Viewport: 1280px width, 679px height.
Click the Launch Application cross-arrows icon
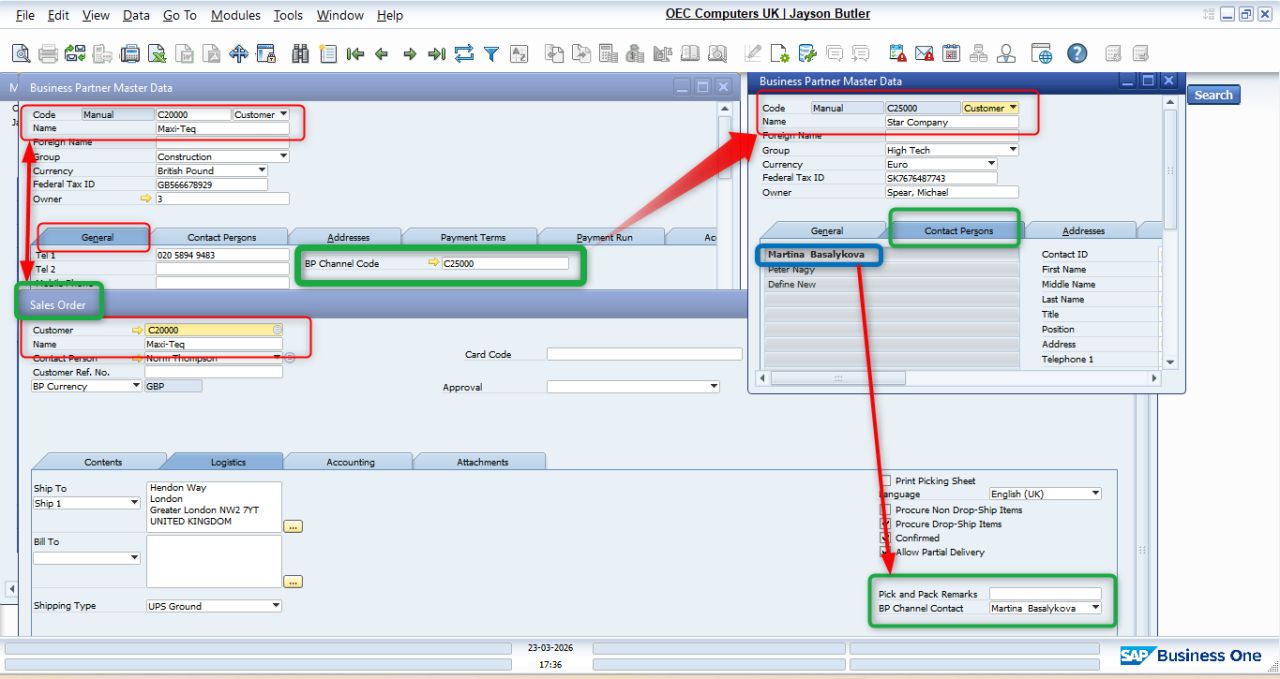coord(238,53)
